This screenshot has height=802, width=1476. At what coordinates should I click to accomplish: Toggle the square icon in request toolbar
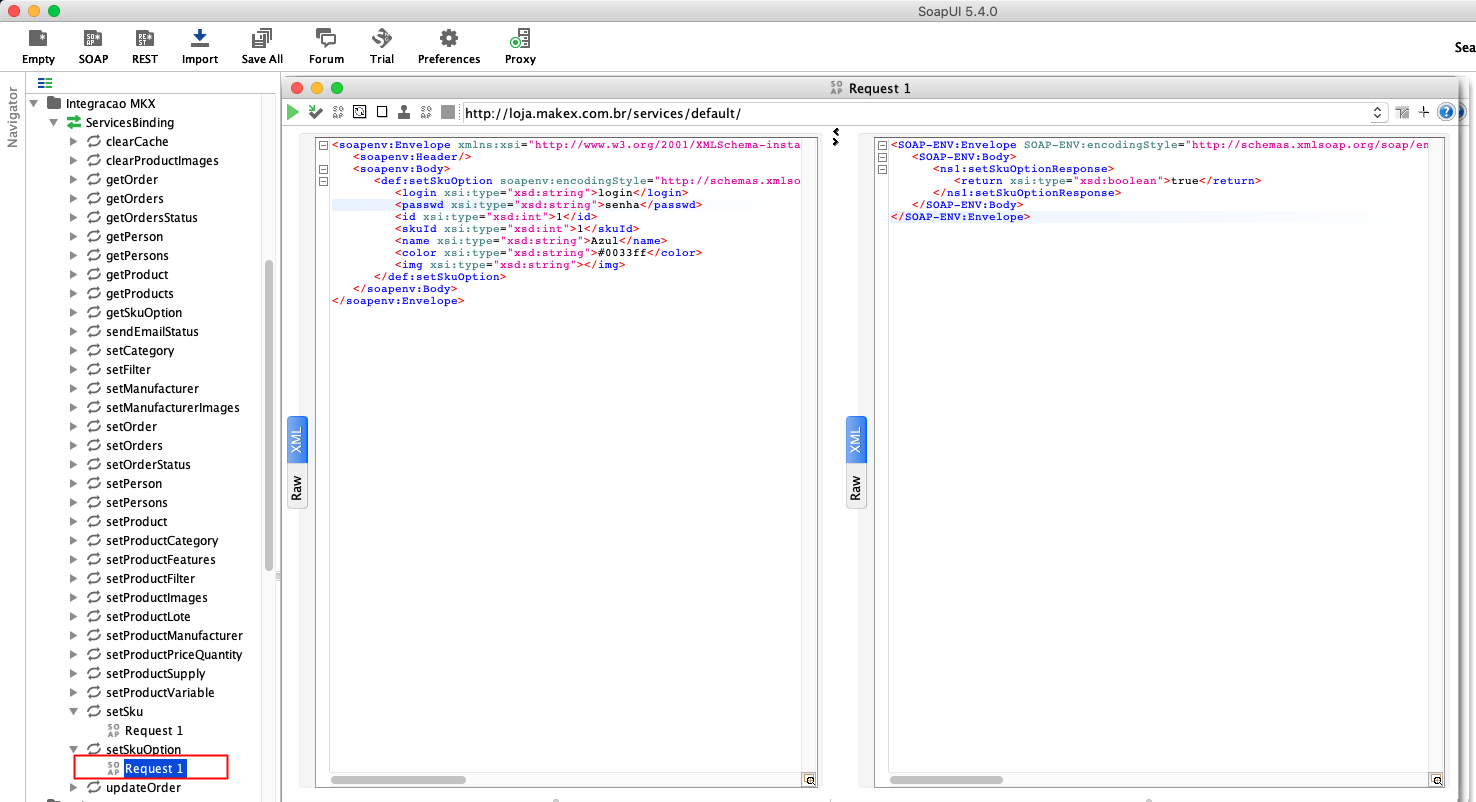pos(382,112)
